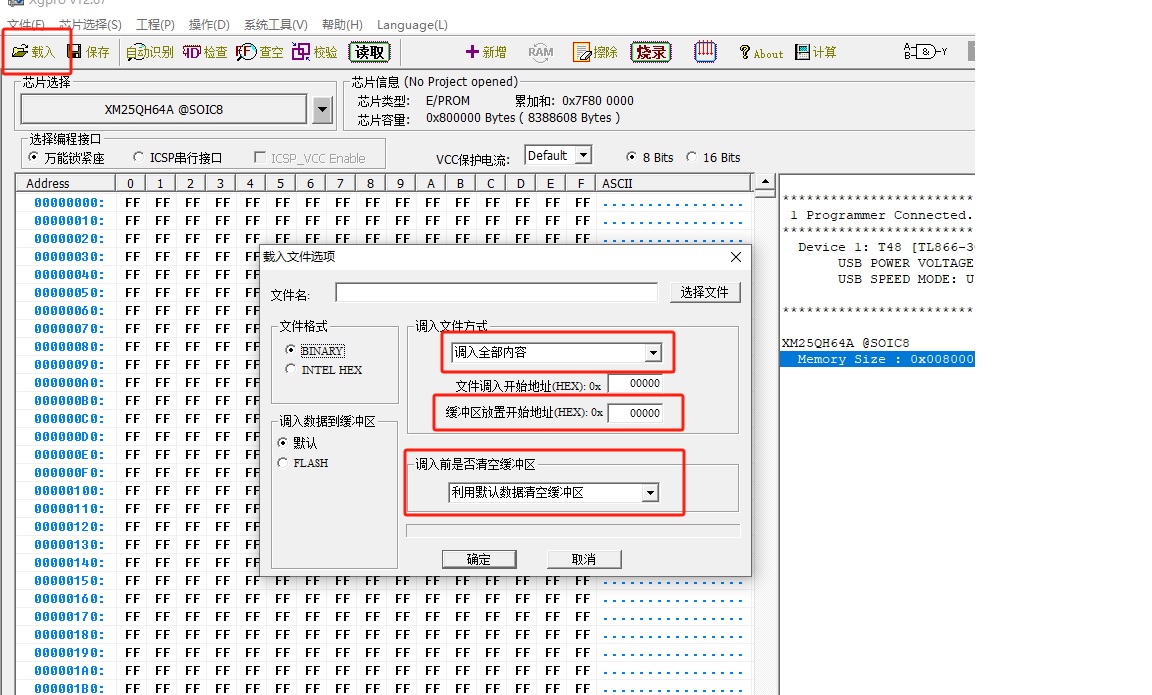Open the Language(L) menu

pos(412,24)
